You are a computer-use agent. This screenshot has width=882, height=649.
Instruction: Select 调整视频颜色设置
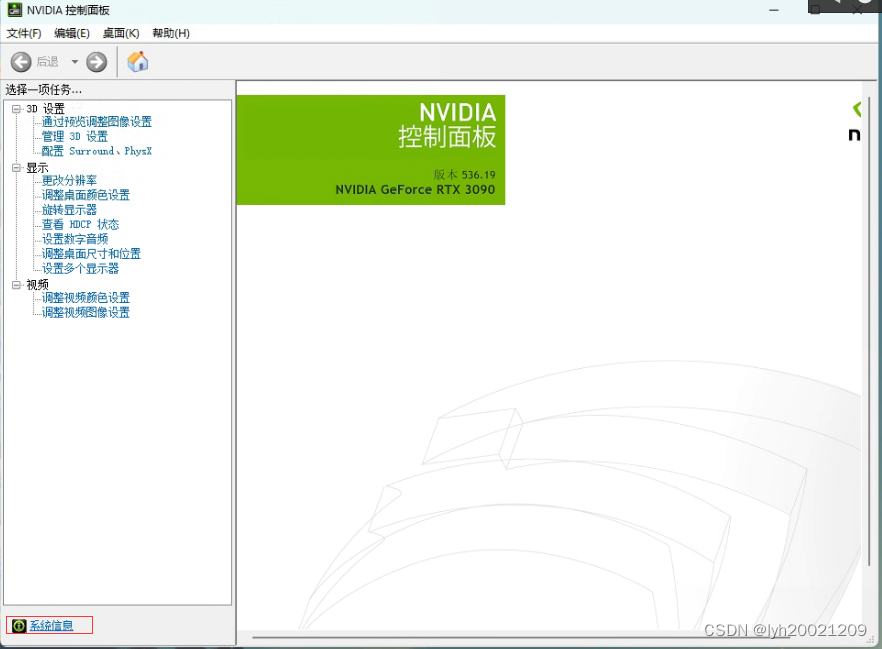pyautogui.click(x=86, y=298)
